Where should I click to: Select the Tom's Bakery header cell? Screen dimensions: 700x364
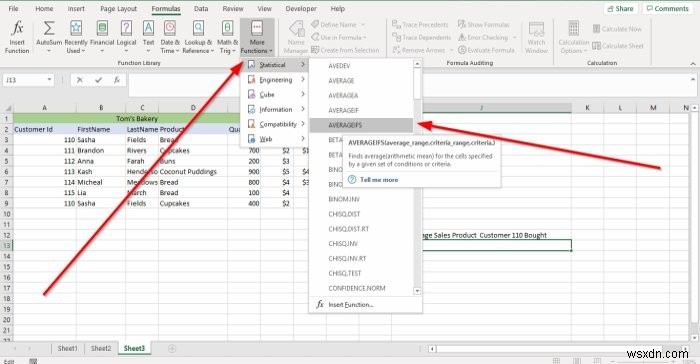137,118
